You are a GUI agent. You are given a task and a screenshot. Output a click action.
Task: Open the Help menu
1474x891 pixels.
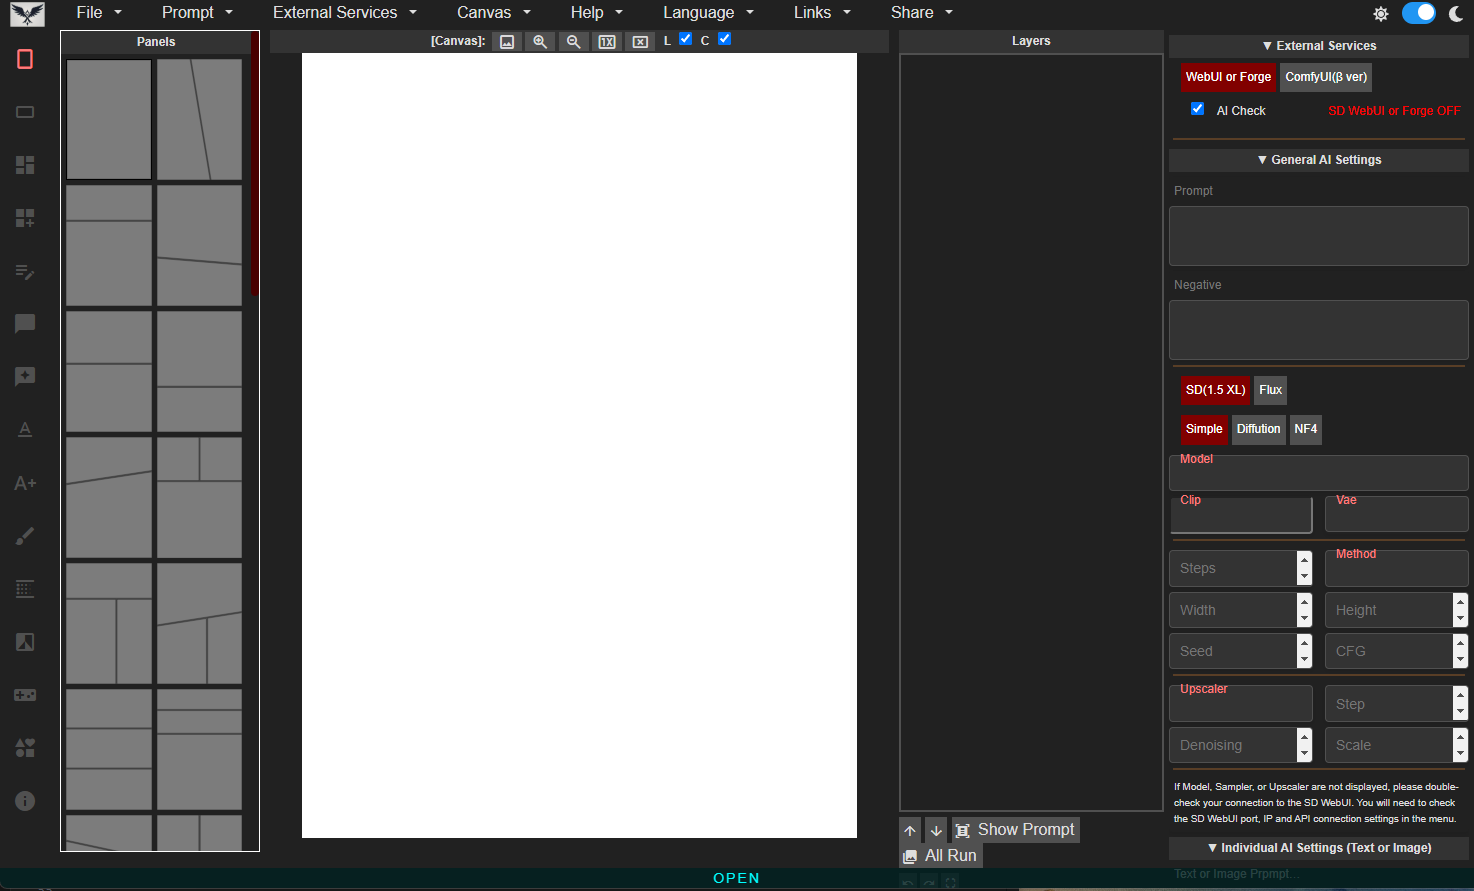pyautogui.click(x=596, y=13)
